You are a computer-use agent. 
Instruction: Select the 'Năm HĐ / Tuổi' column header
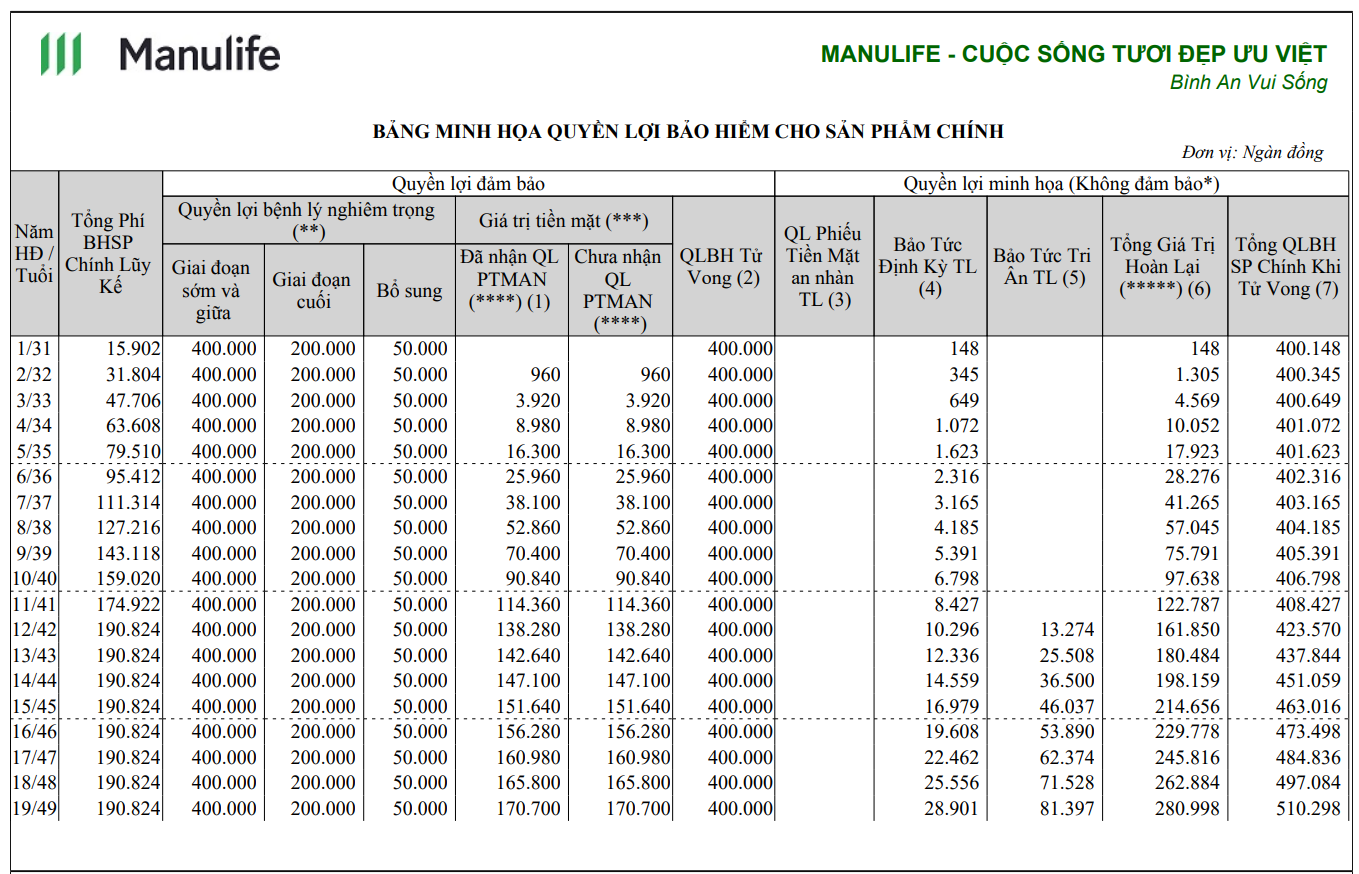click(35, 254)
